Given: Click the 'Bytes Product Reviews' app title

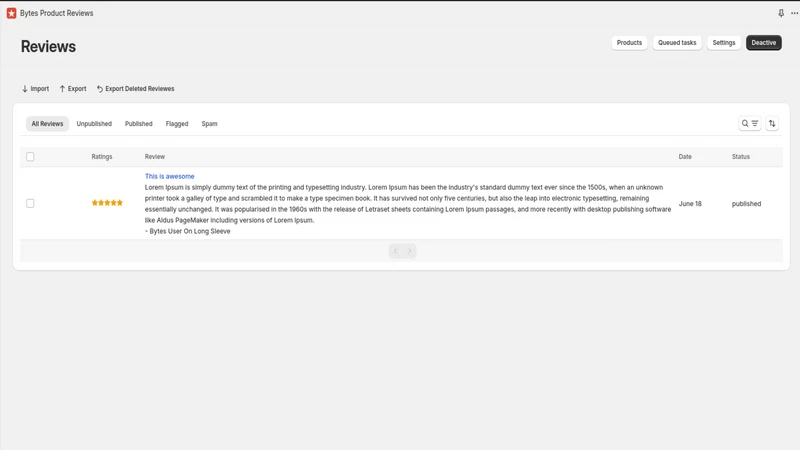Looking at the screenshot, I should point(57,13).
